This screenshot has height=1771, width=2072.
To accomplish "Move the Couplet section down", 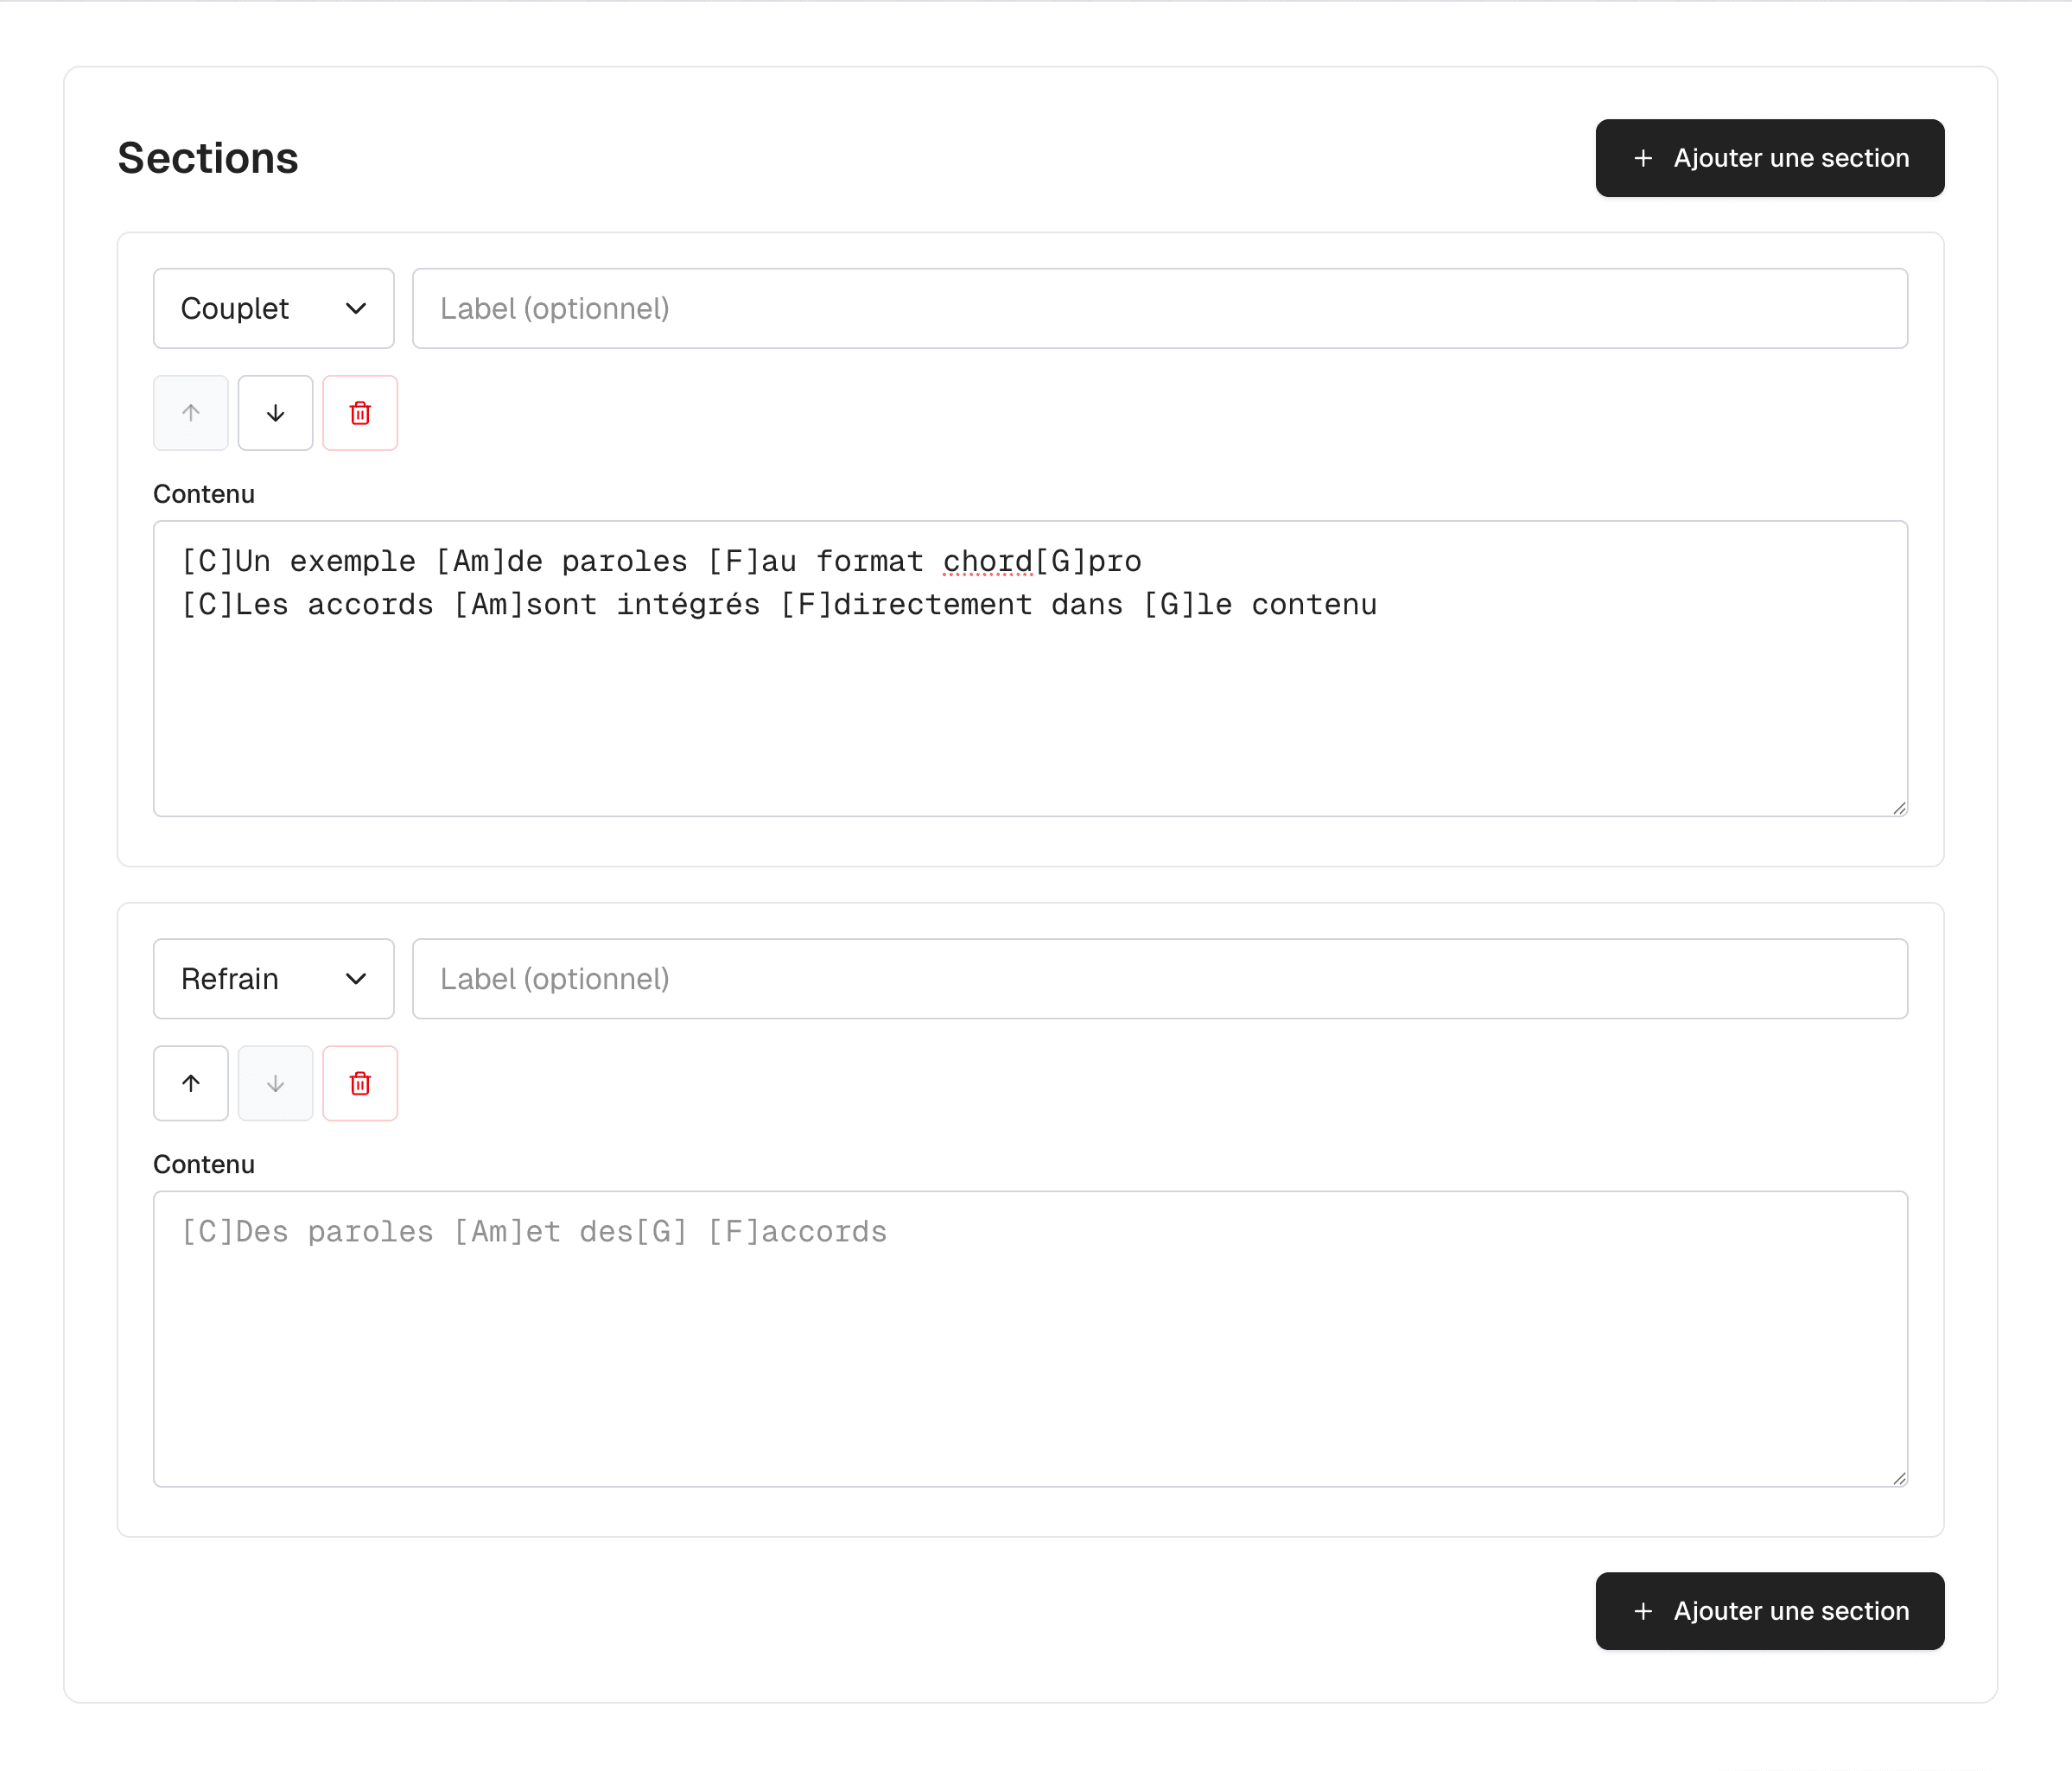I will tap(275, 413).
